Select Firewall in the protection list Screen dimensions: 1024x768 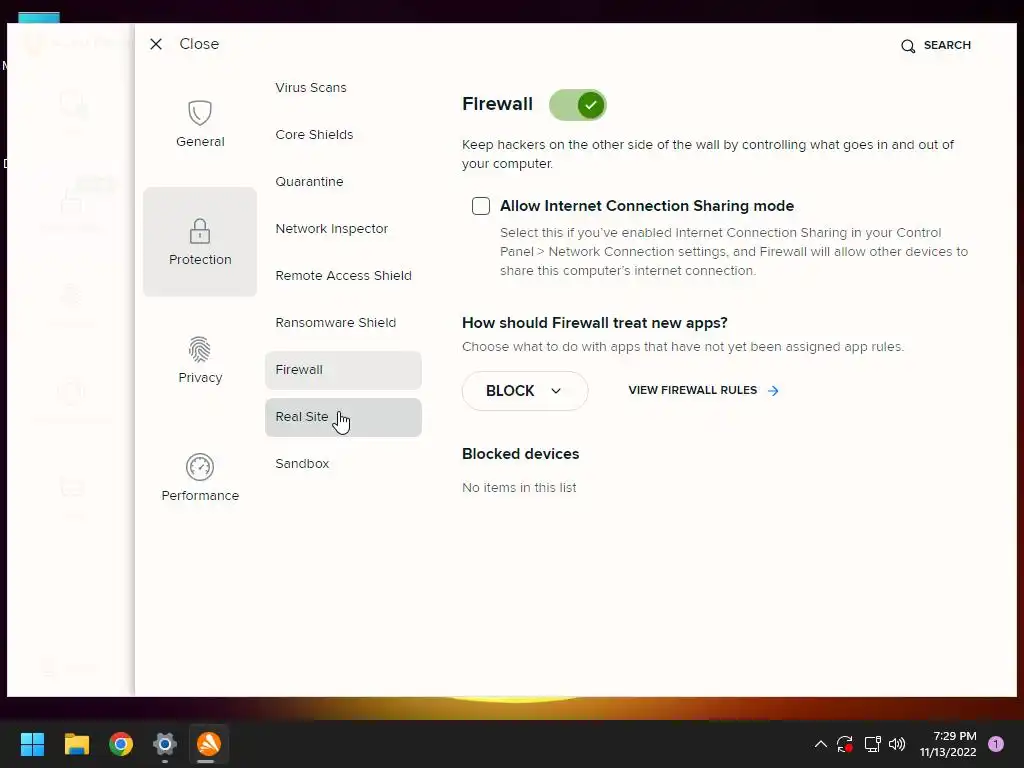pos(344,370)
